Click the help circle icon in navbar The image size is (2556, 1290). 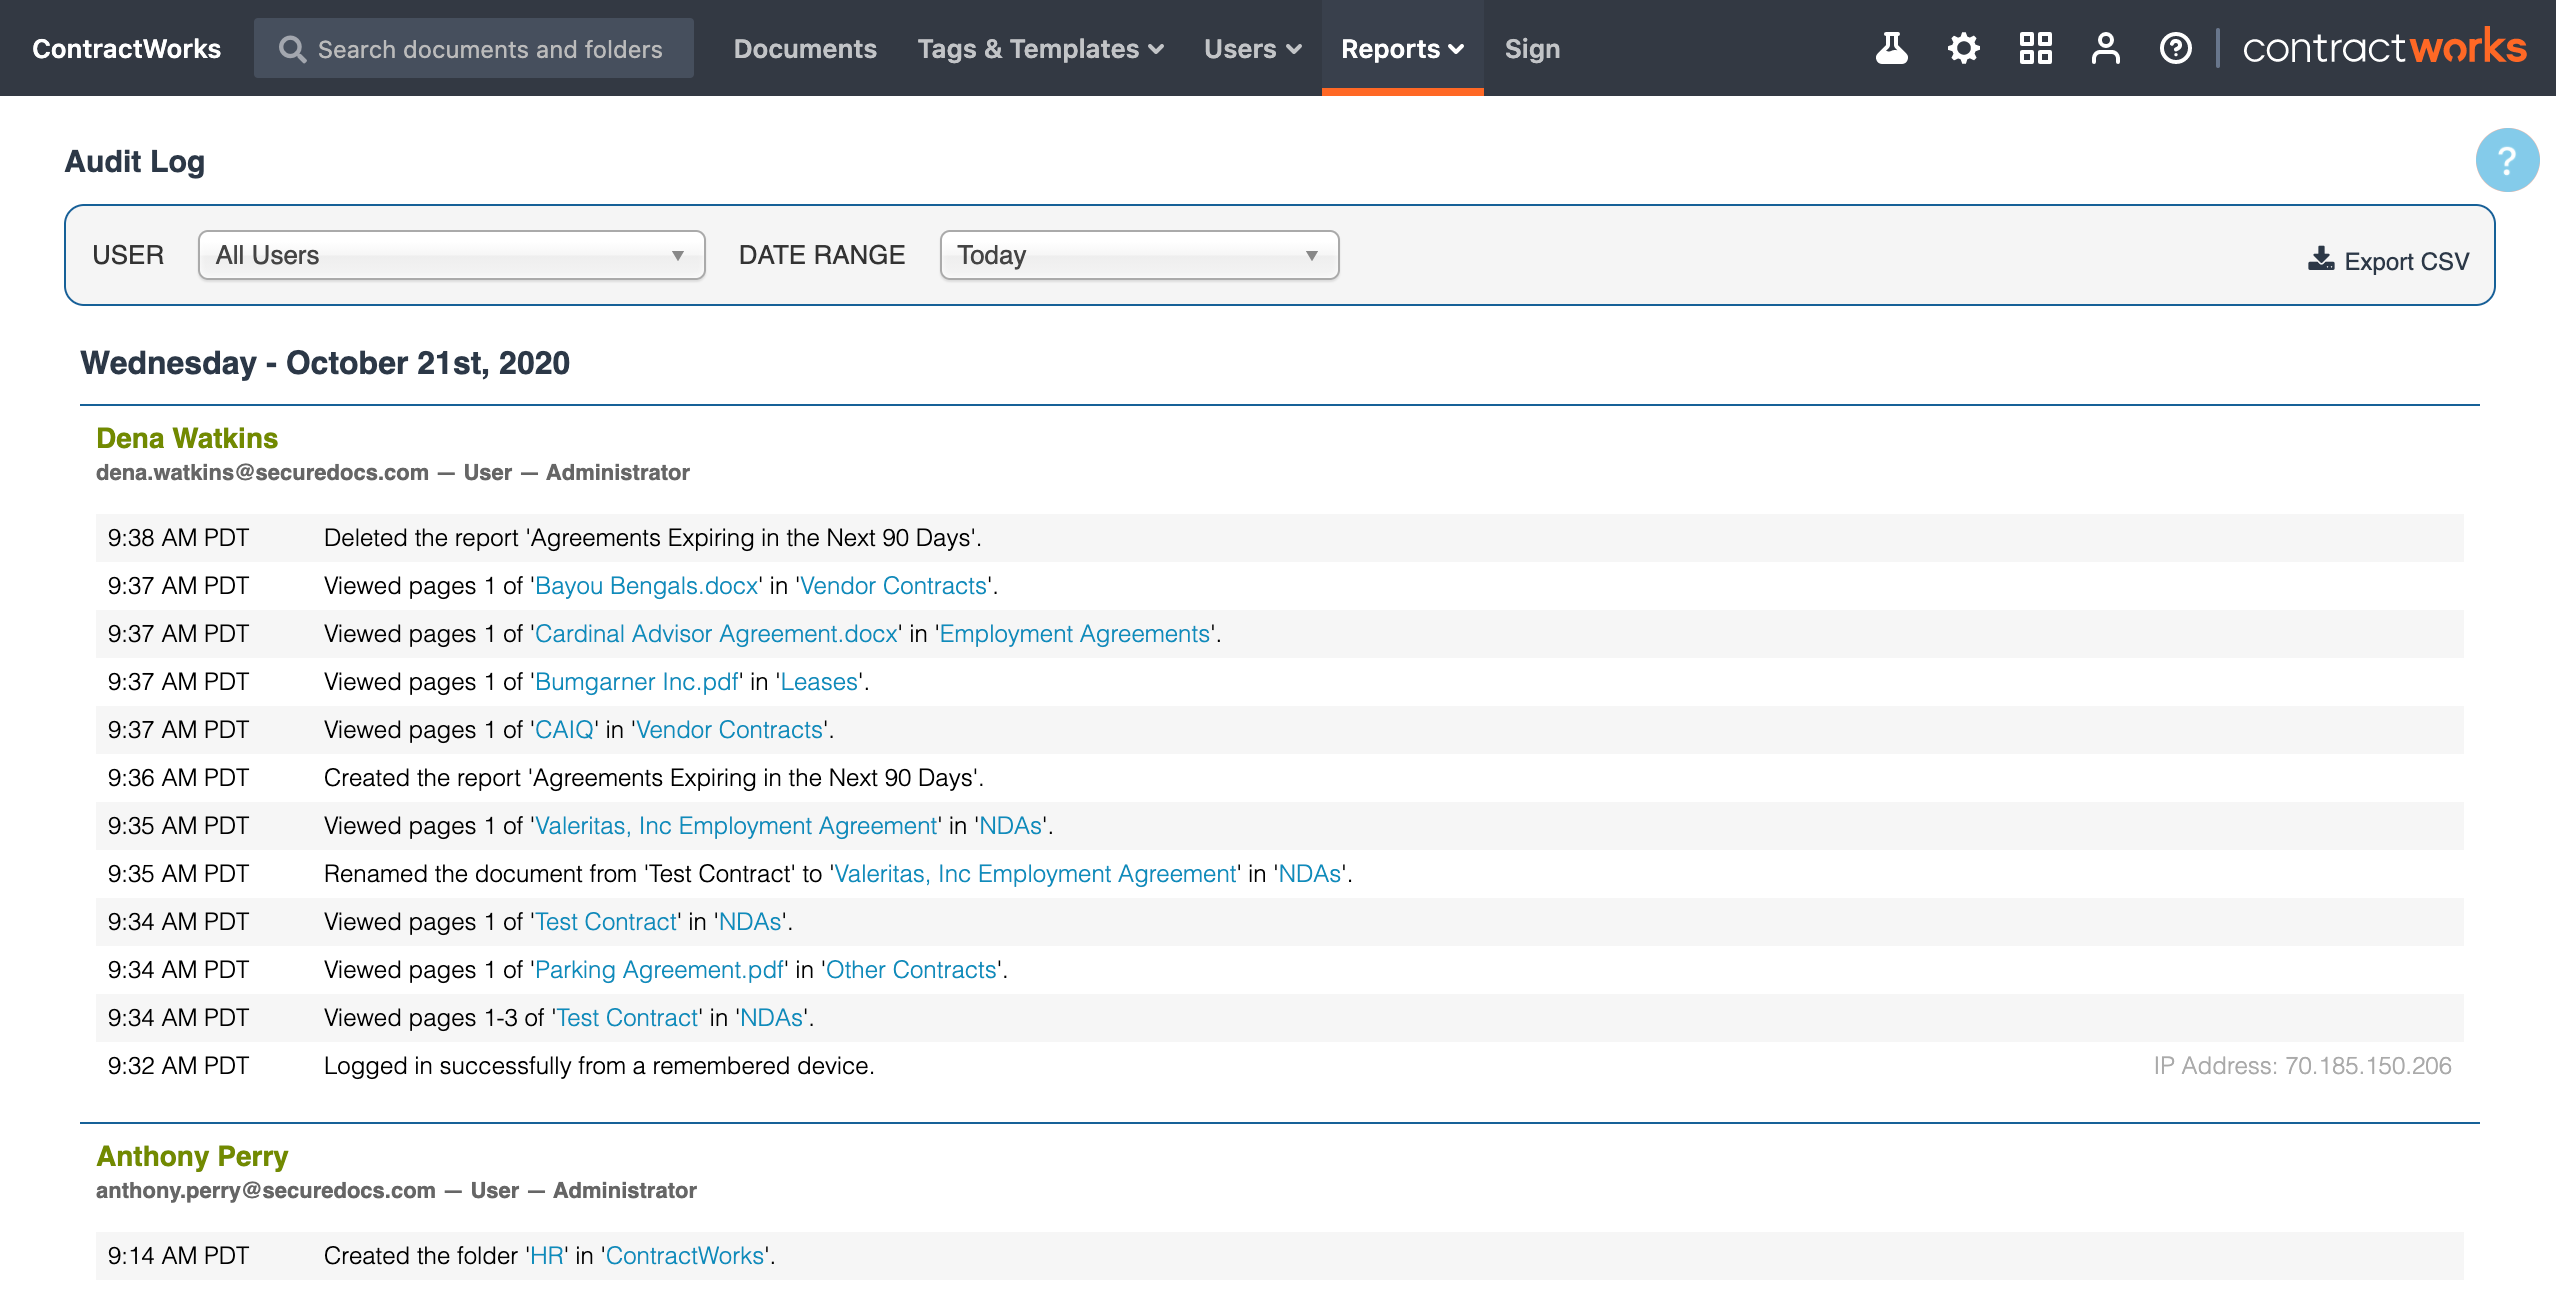[x=2175, y=48]
